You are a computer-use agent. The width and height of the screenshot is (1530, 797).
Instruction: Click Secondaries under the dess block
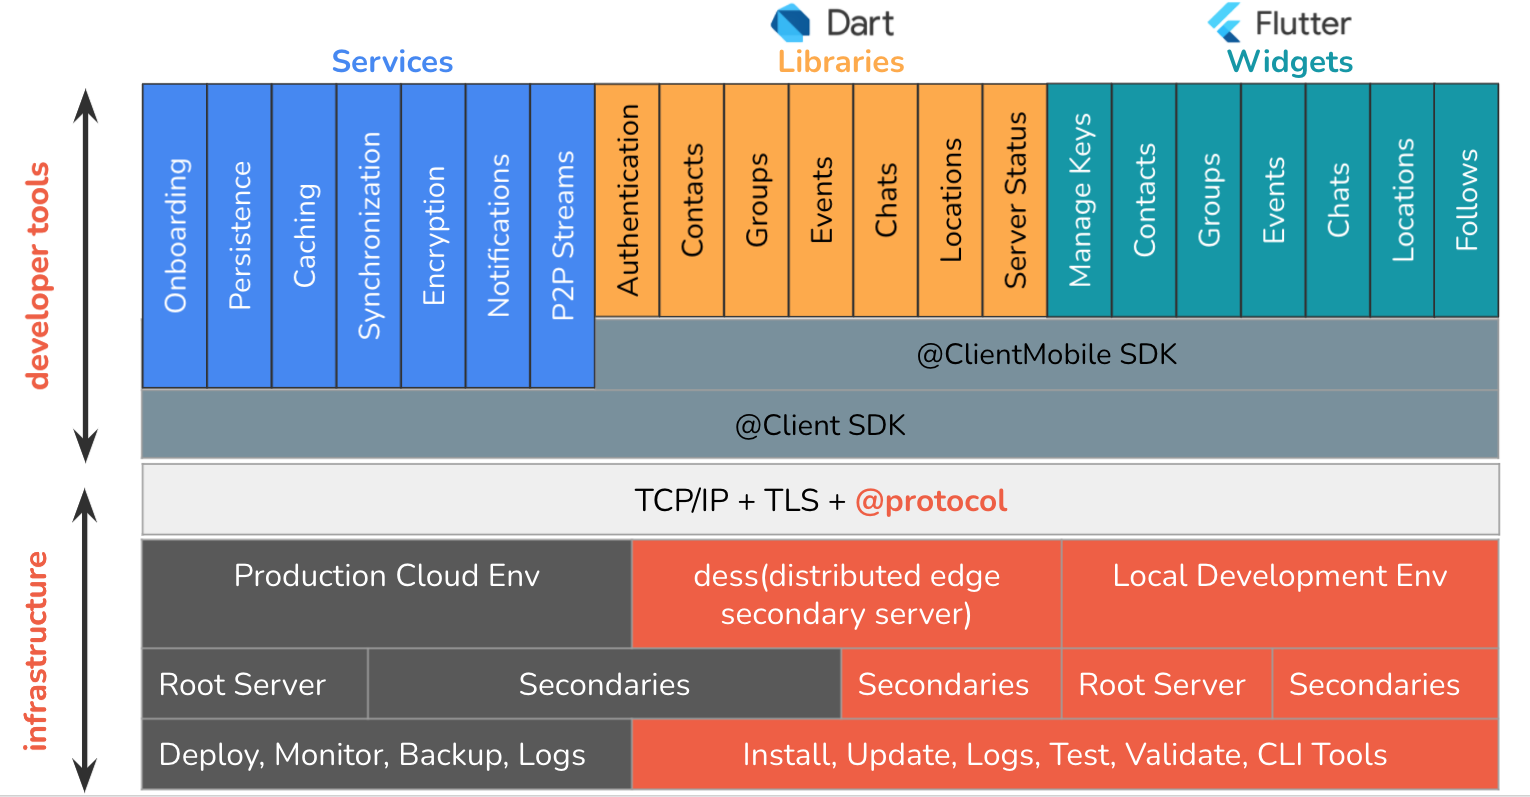[x=951, y=684]
